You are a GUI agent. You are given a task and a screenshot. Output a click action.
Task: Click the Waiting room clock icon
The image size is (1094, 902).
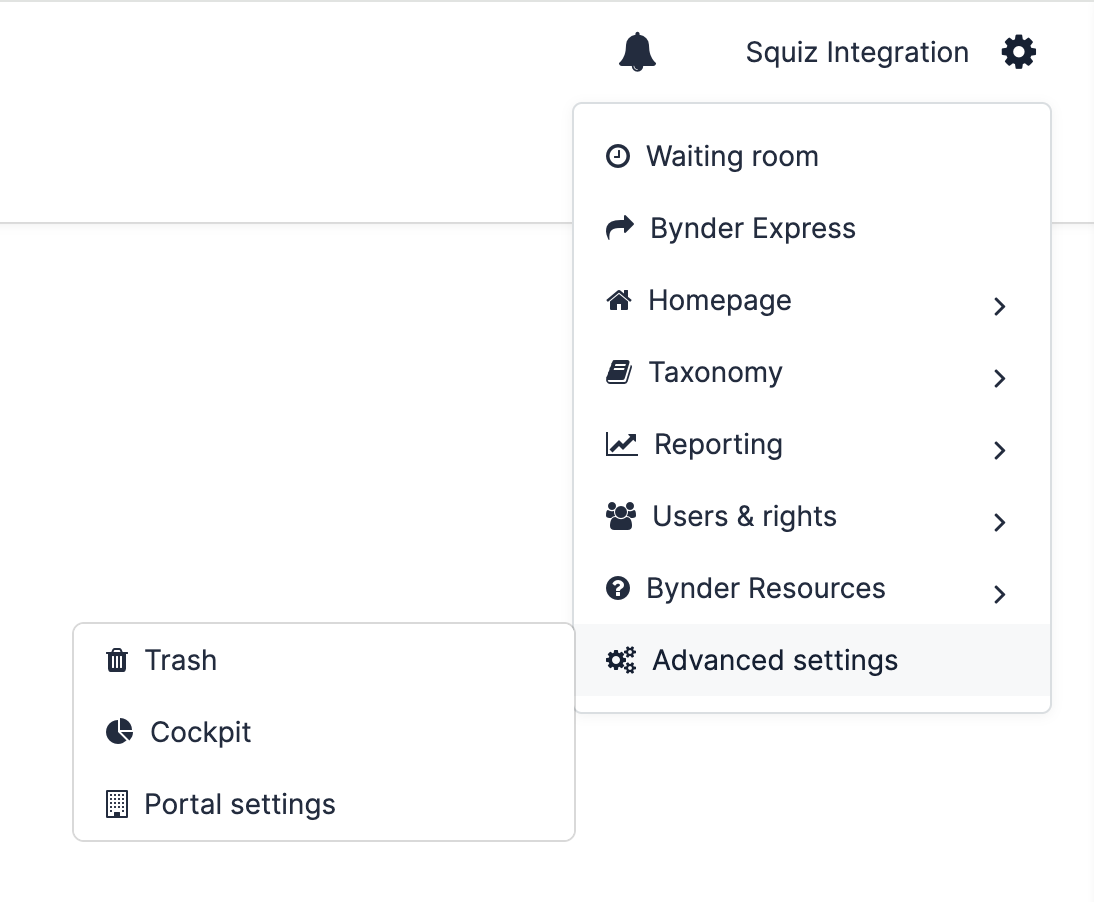click(617, 156)
